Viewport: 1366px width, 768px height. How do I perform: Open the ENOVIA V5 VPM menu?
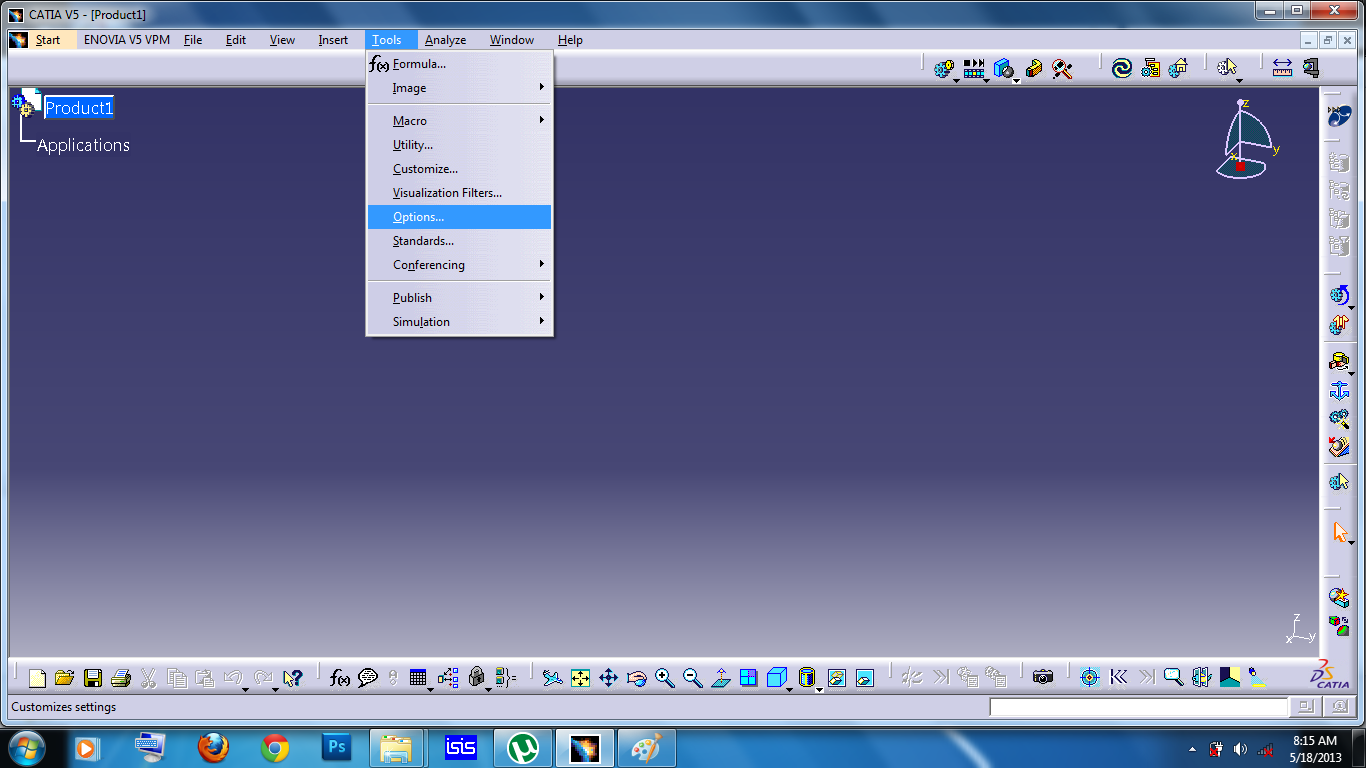point(127,40)
